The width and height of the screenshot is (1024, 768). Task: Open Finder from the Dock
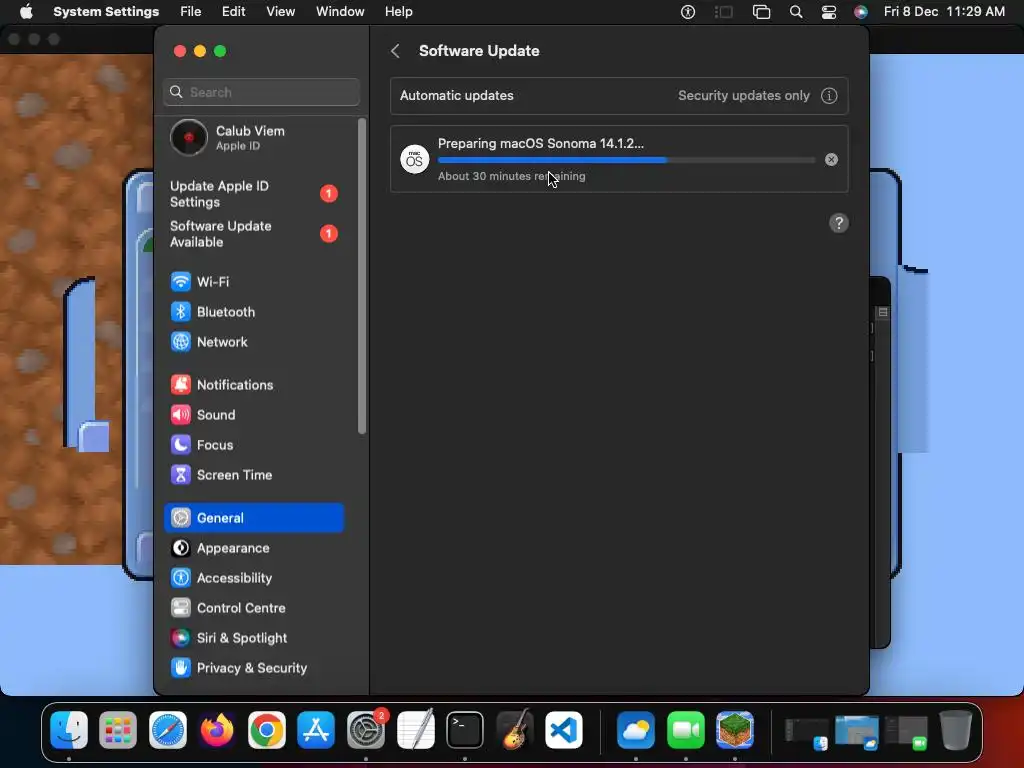pos(69,730)
